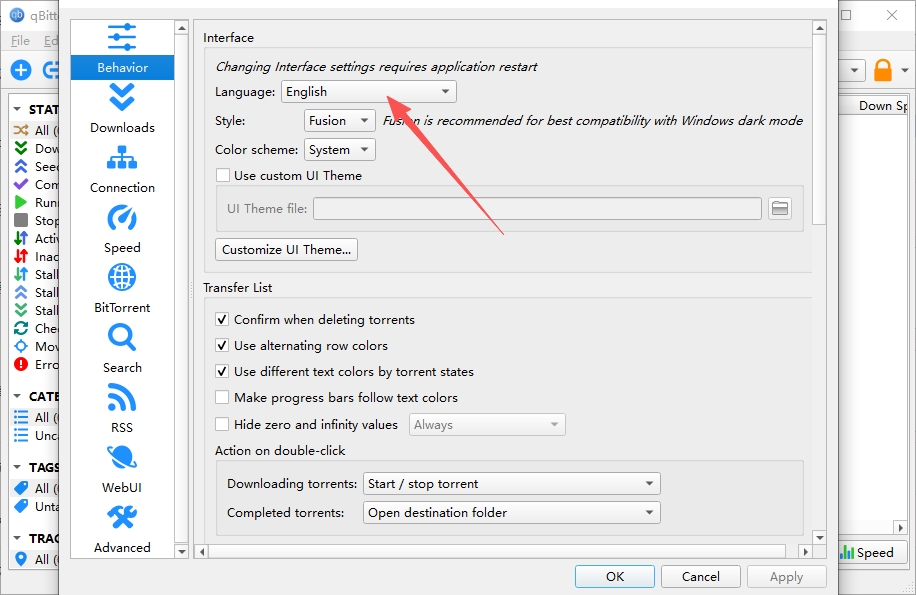Collapse the STATUS section in sidebar
This screenshot has height=595, width=916.
point(17,109)
